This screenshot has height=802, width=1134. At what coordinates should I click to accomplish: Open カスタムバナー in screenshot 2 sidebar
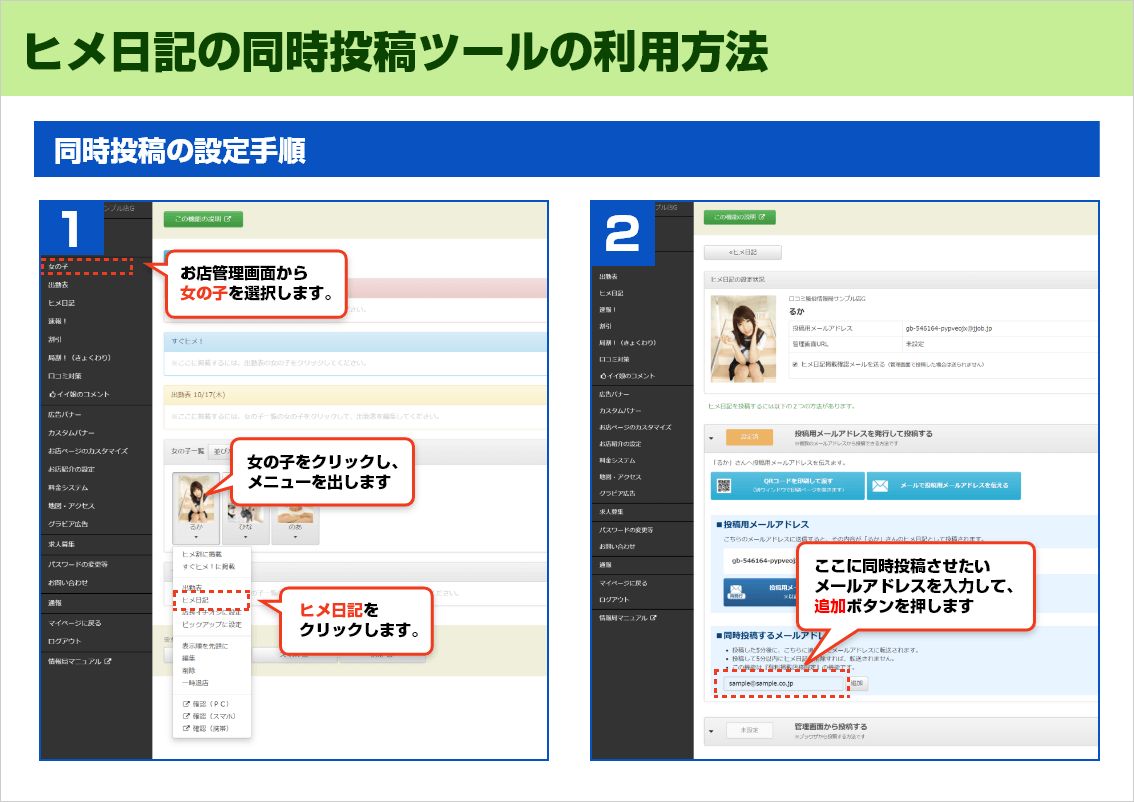click(x=621, y=411)
